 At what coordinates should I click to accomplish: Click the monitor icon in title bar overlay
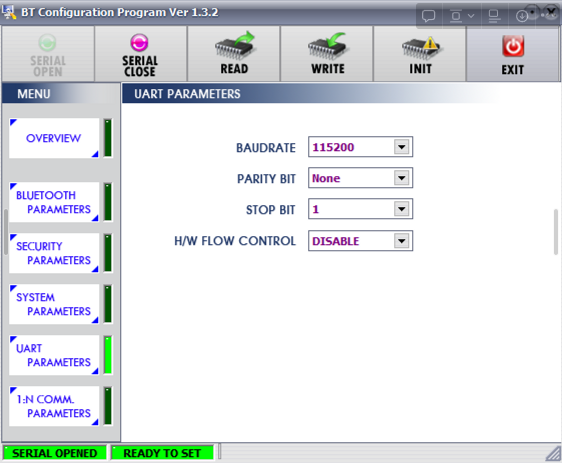pyautogui.click(x=494, y=16)
